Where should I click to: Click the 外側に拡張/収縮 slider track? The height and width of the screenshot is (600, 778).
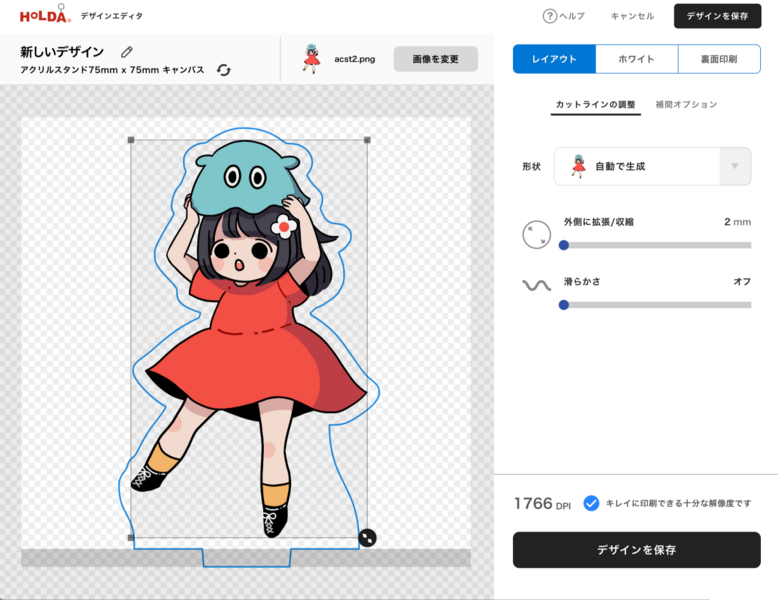click(x=655, y=245)
